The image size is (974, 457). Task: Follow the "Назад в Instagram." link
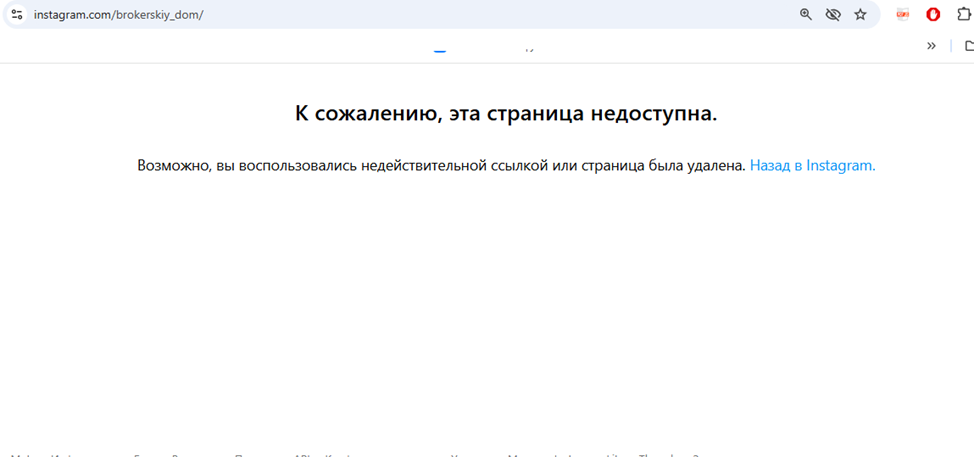click(813, 166)
